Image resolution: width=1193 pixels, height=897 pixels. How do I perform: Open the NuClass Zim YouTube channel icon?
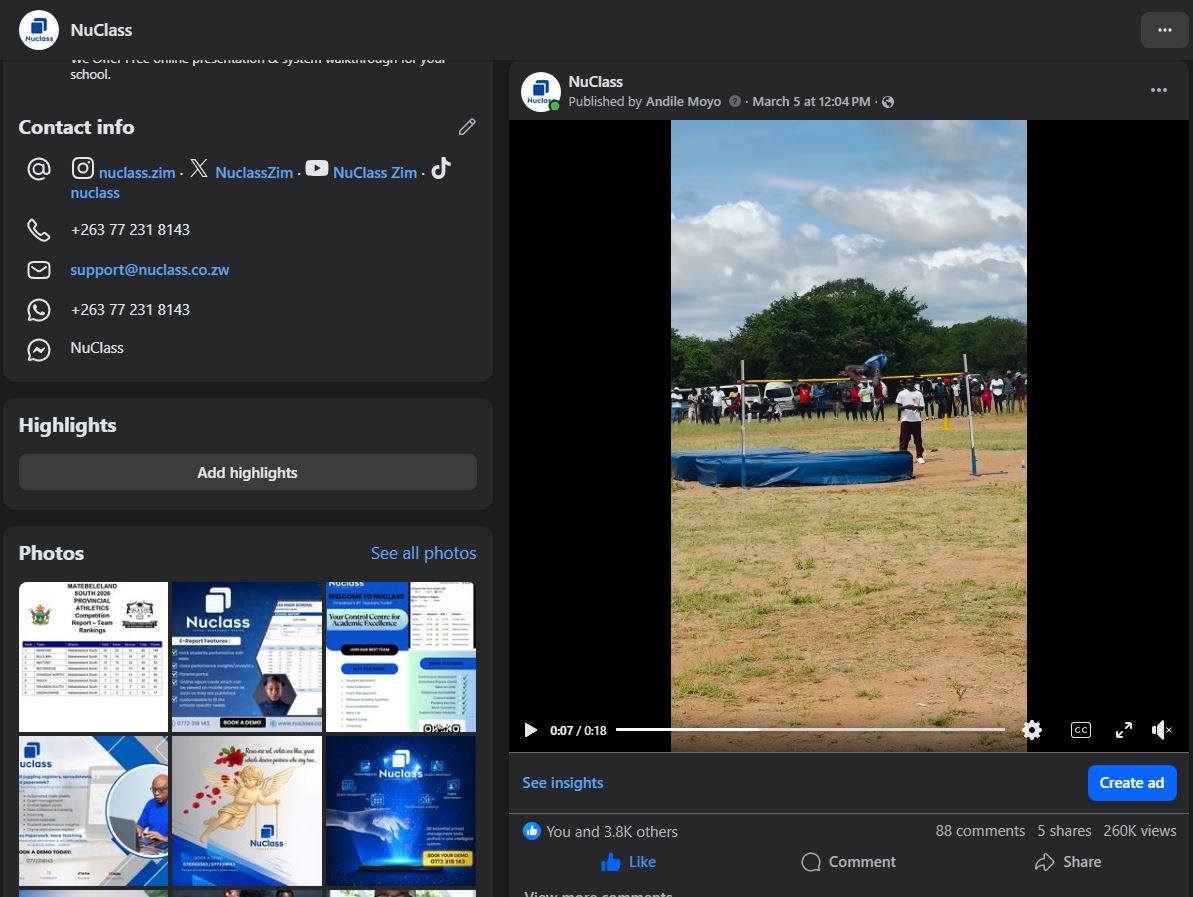coord(317,168)
